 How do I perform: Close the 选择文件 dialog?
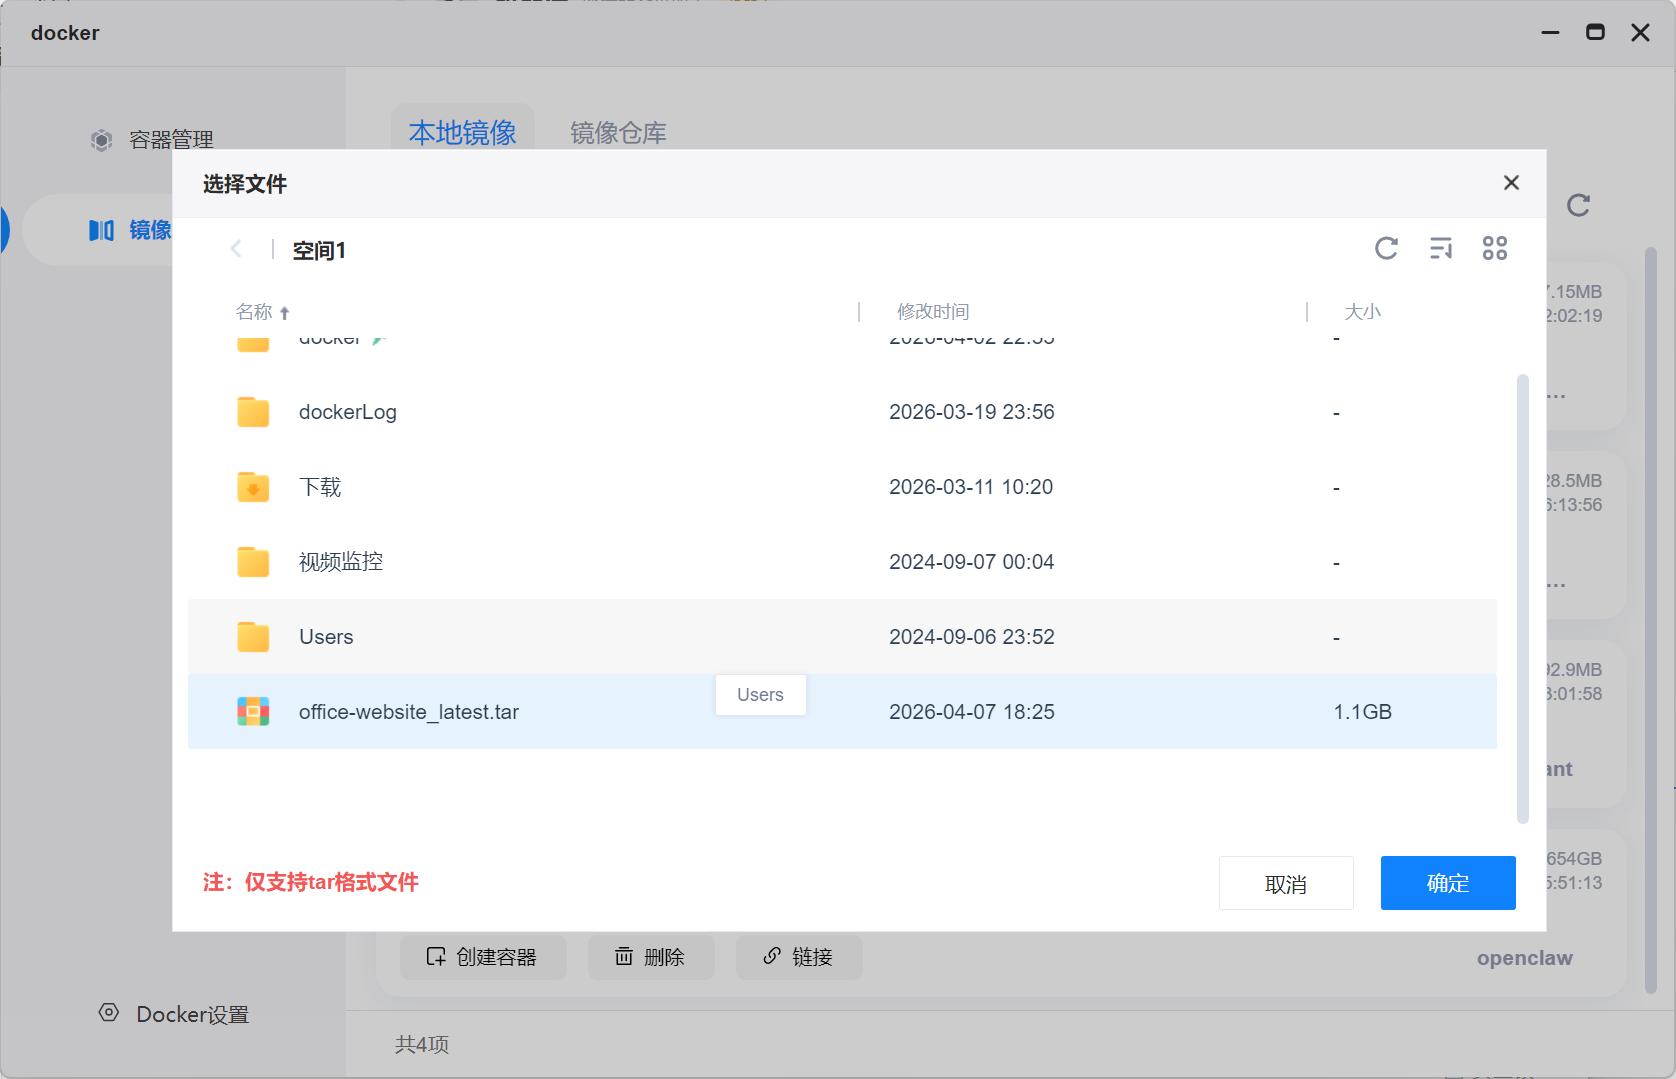1511,183
